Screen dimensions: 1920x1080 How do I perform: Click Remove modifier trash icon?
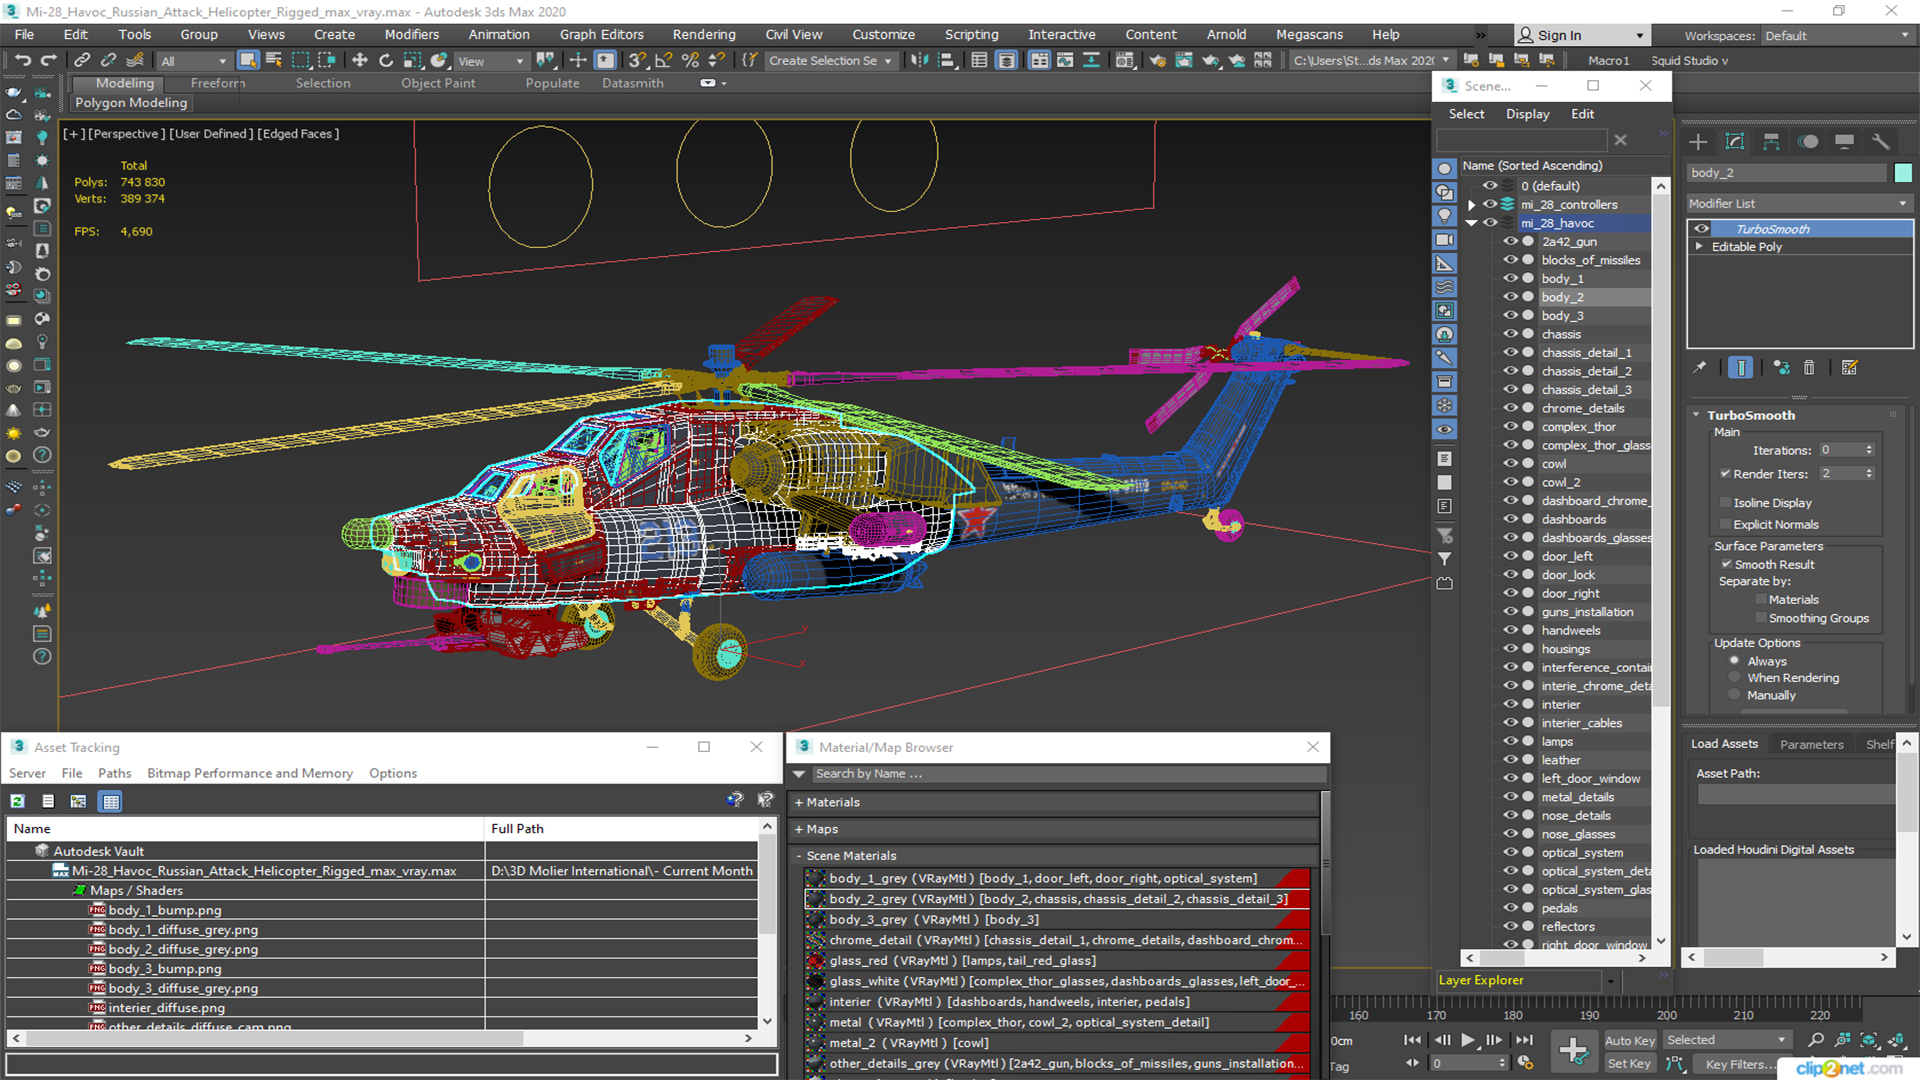[x=1809, y=368]
